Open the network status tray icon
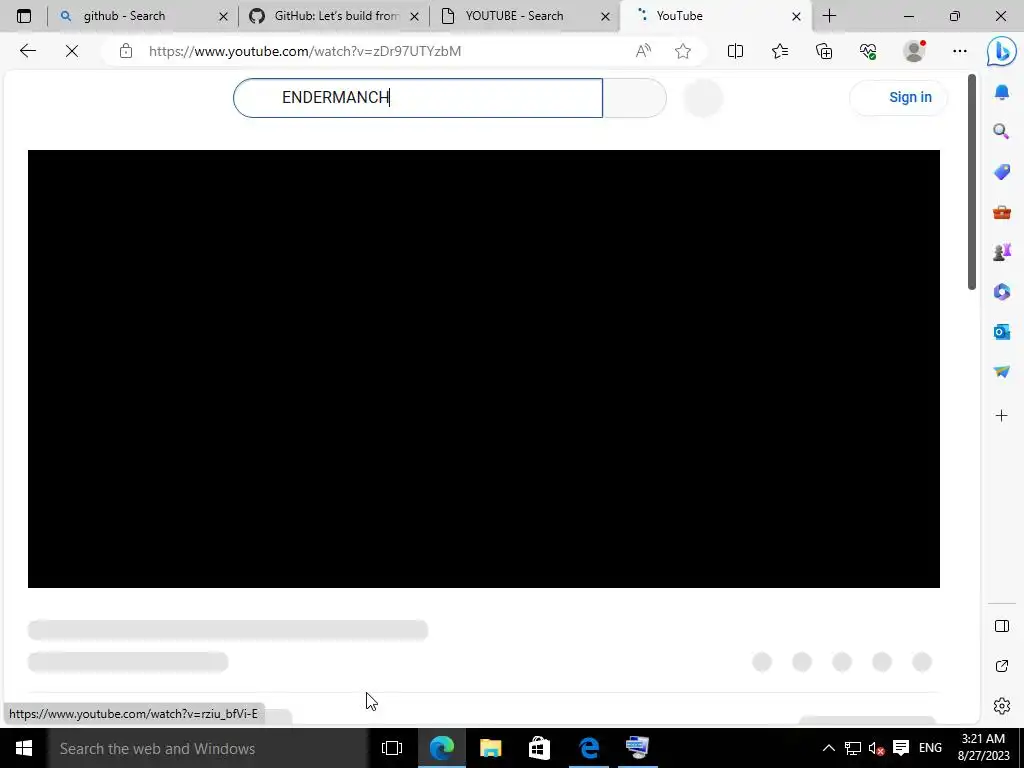Screen dimensions: 1024x768 pyautogui.click(x=852, y=748)
